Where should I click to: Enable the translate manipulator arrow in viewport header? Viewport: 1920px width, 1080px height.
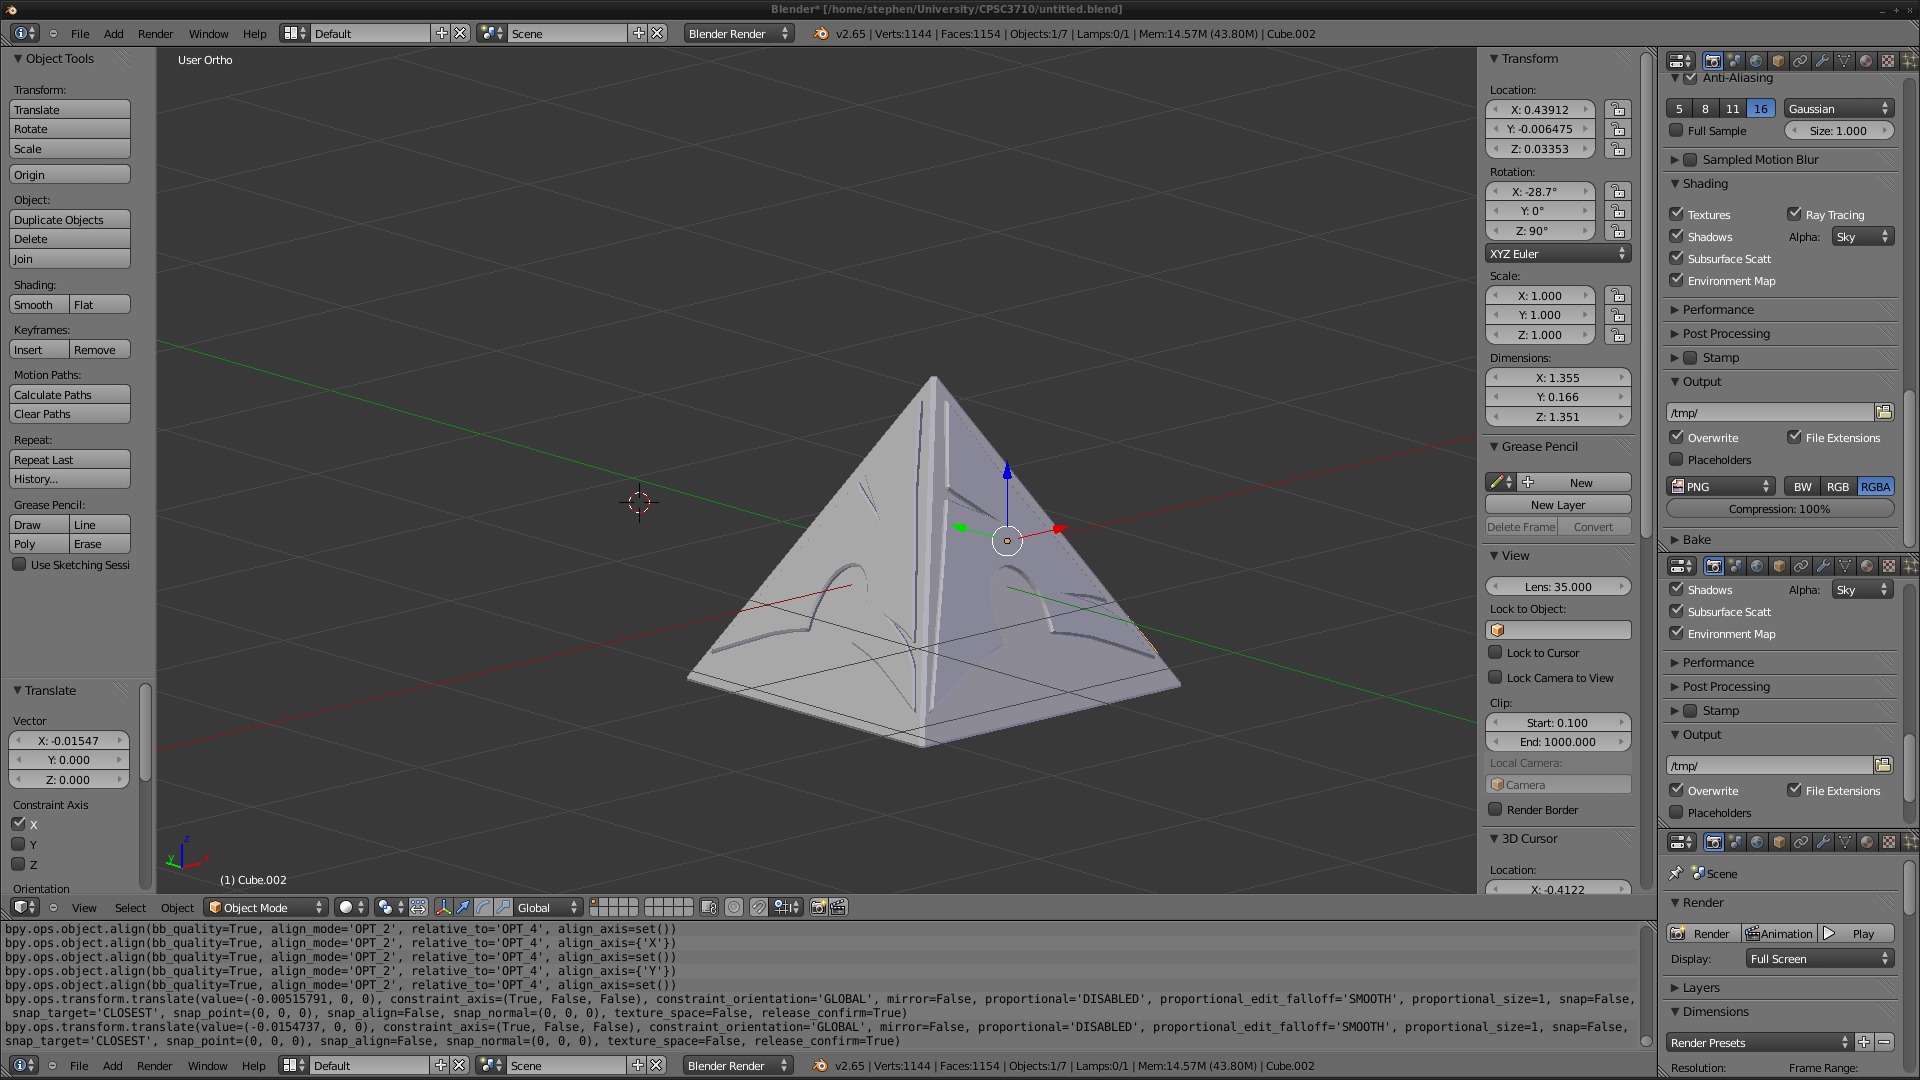[x=463, y=907]
